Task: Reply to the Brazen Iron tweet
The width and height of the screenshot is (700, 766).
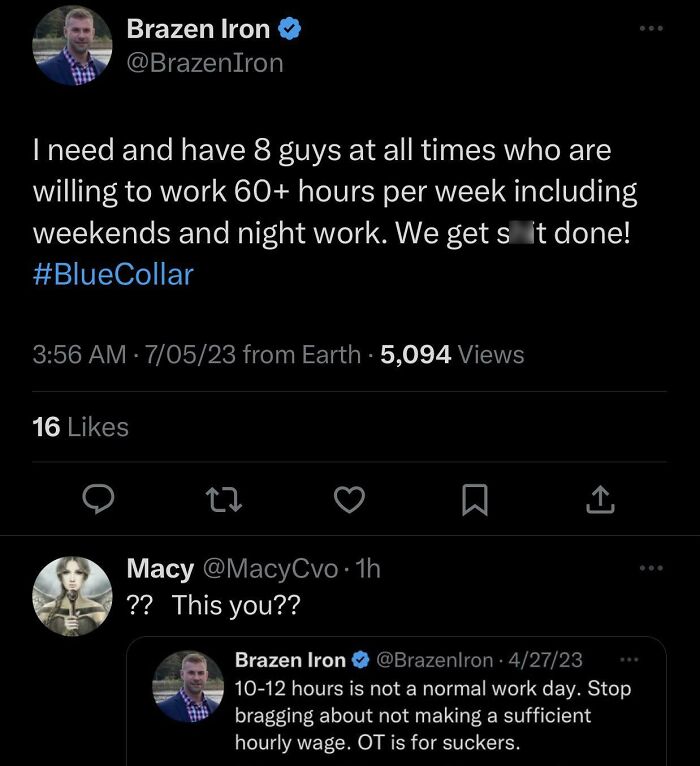Action: (97, 498)
